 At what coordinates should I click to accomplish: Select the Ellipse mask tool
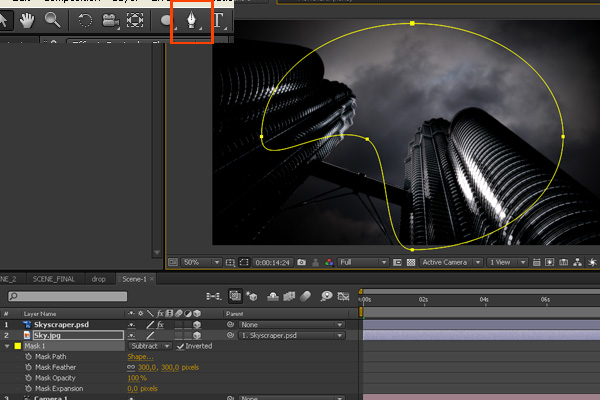tap(166, 20)
